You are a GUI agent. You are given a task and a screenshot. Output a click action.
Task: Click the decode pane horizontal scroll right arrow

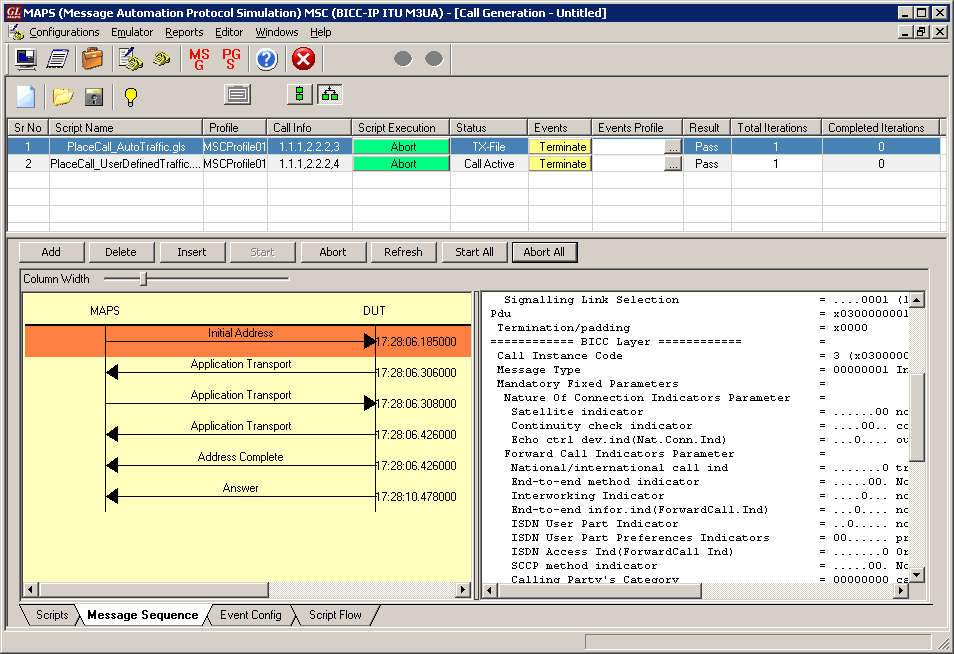tap(902, 590)
